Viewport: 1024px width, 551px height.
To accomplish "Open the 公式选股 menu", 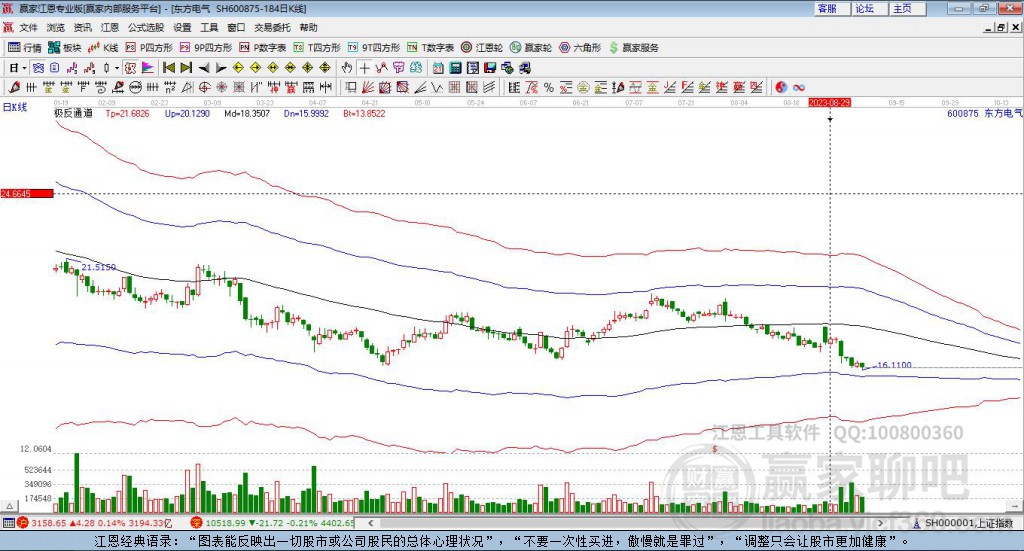I will coord(145,27).
